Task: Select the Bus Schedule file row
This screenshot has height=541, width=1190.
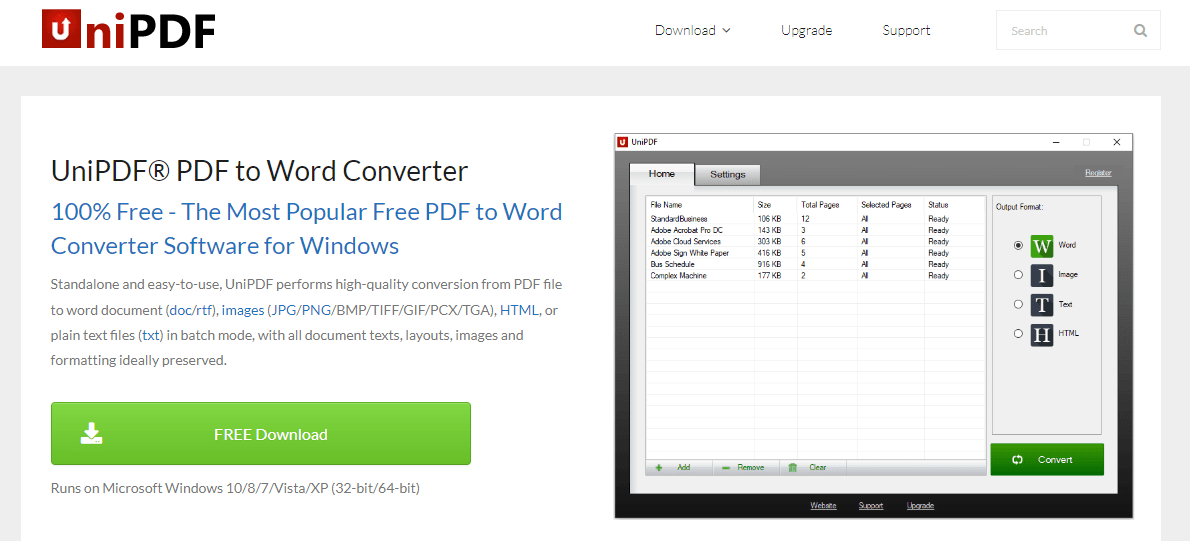Action: 815,264
